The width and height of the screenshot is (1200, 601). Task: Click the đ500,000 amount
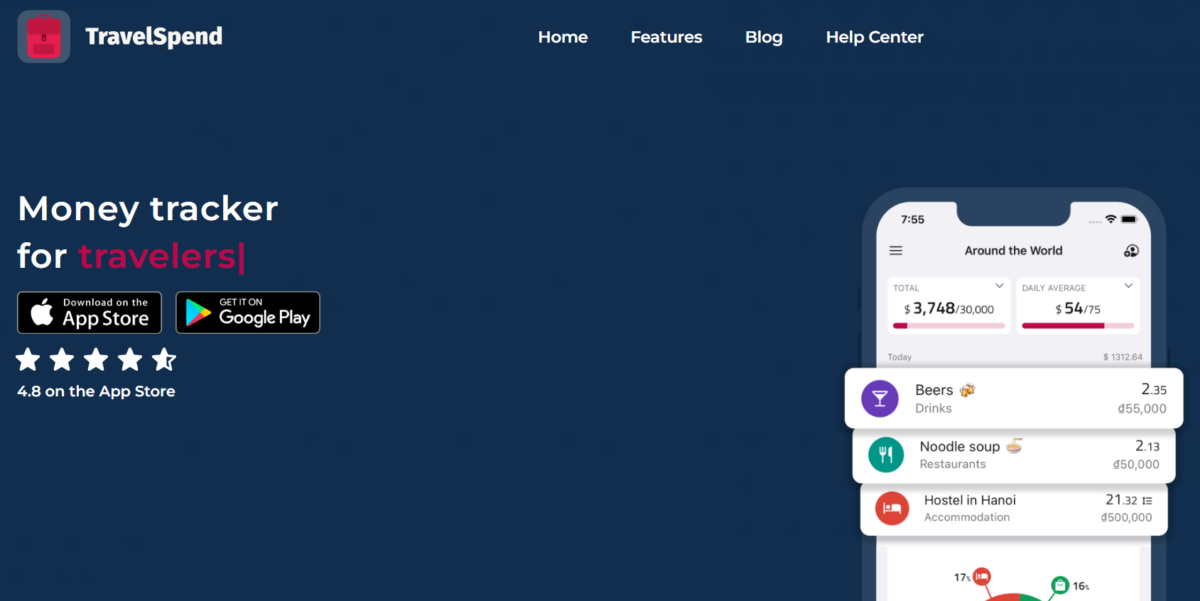click(x=1126, y=518)
